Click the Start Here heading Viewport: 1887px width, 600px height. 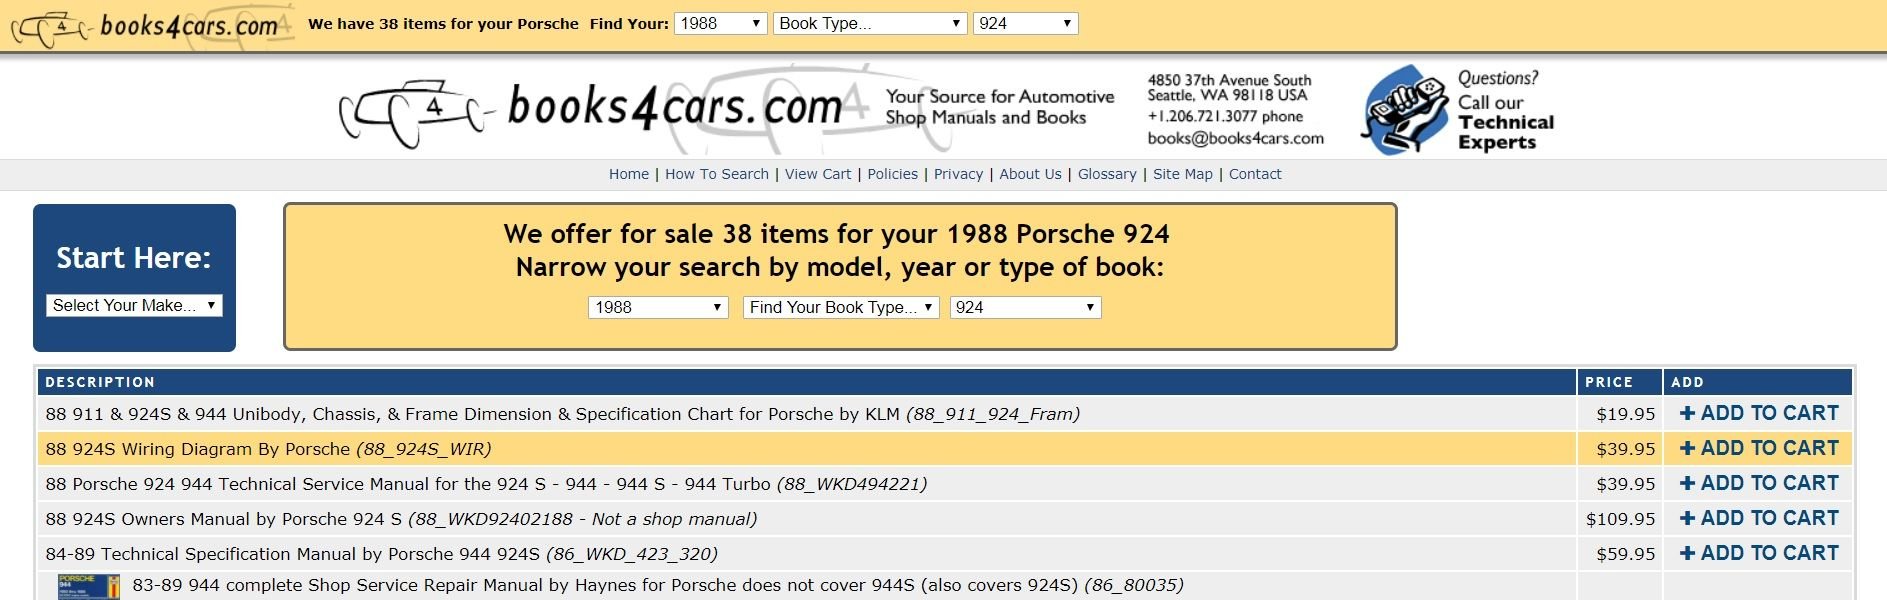(134, 258)
